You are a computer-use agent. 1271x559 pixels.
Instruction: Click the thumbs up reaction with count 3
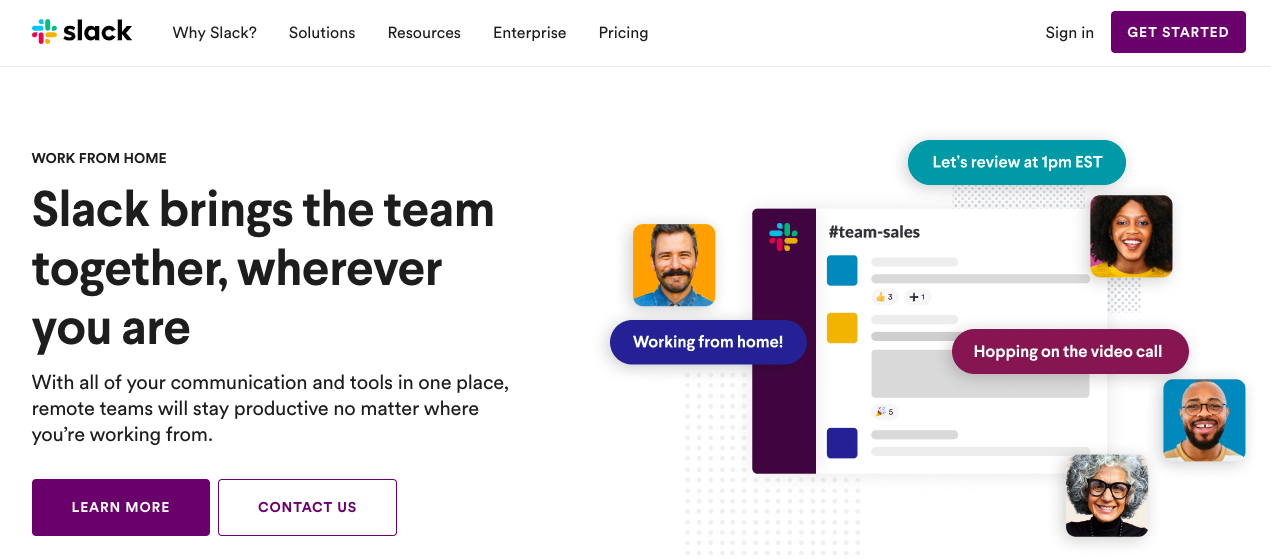(884, 297)
